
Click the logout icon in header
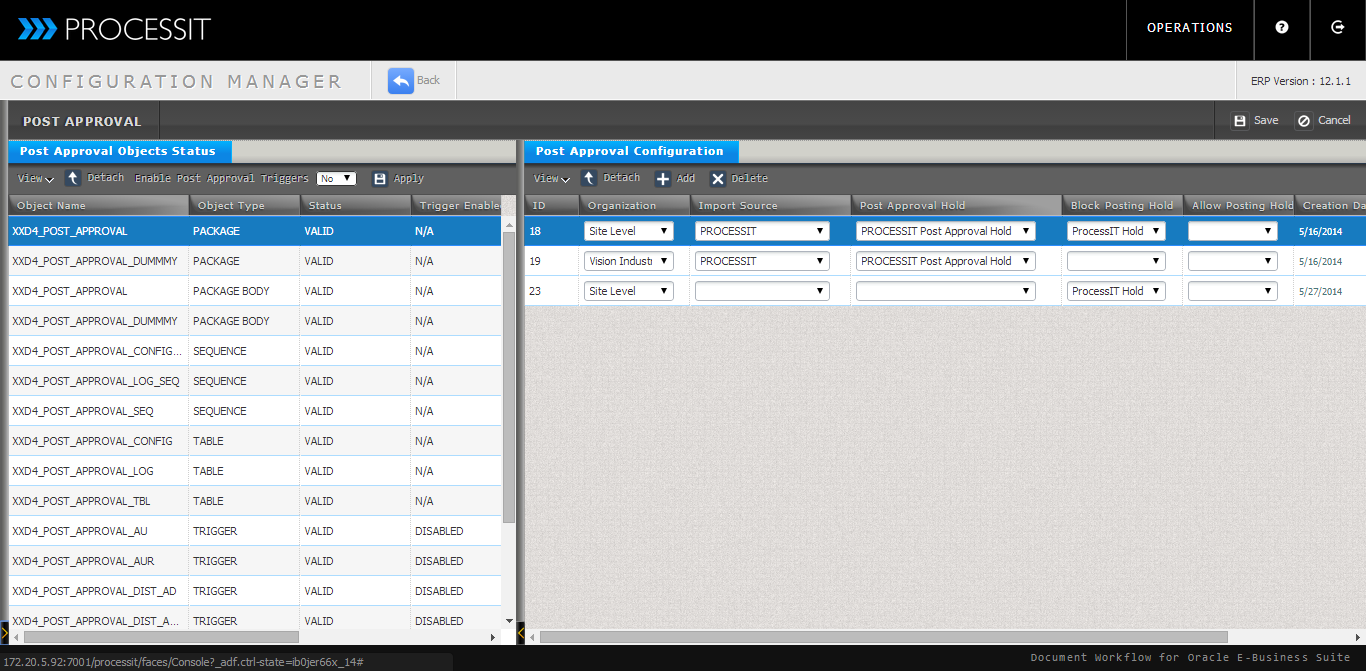1338,28
